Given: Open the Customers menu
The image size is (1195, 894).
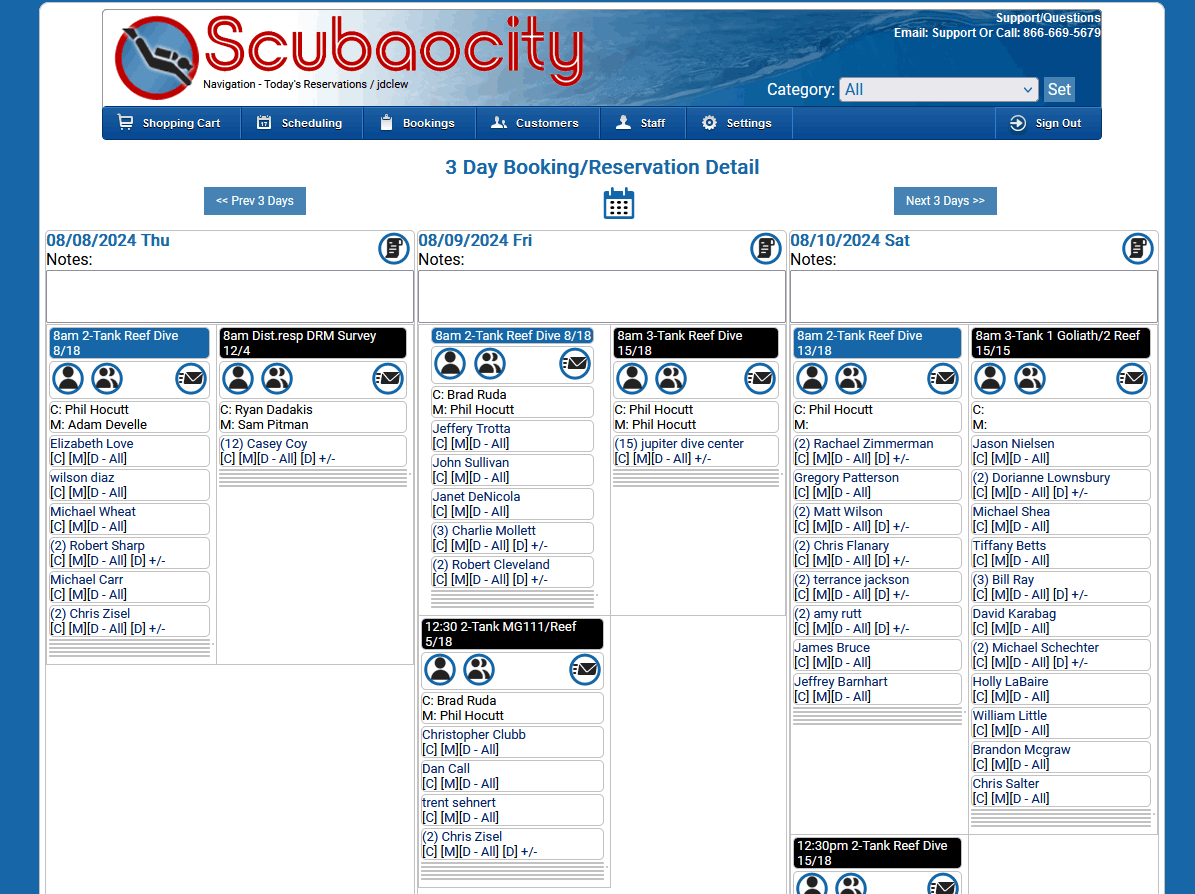Looking at the screenshot, I should [x=535, y=123].
